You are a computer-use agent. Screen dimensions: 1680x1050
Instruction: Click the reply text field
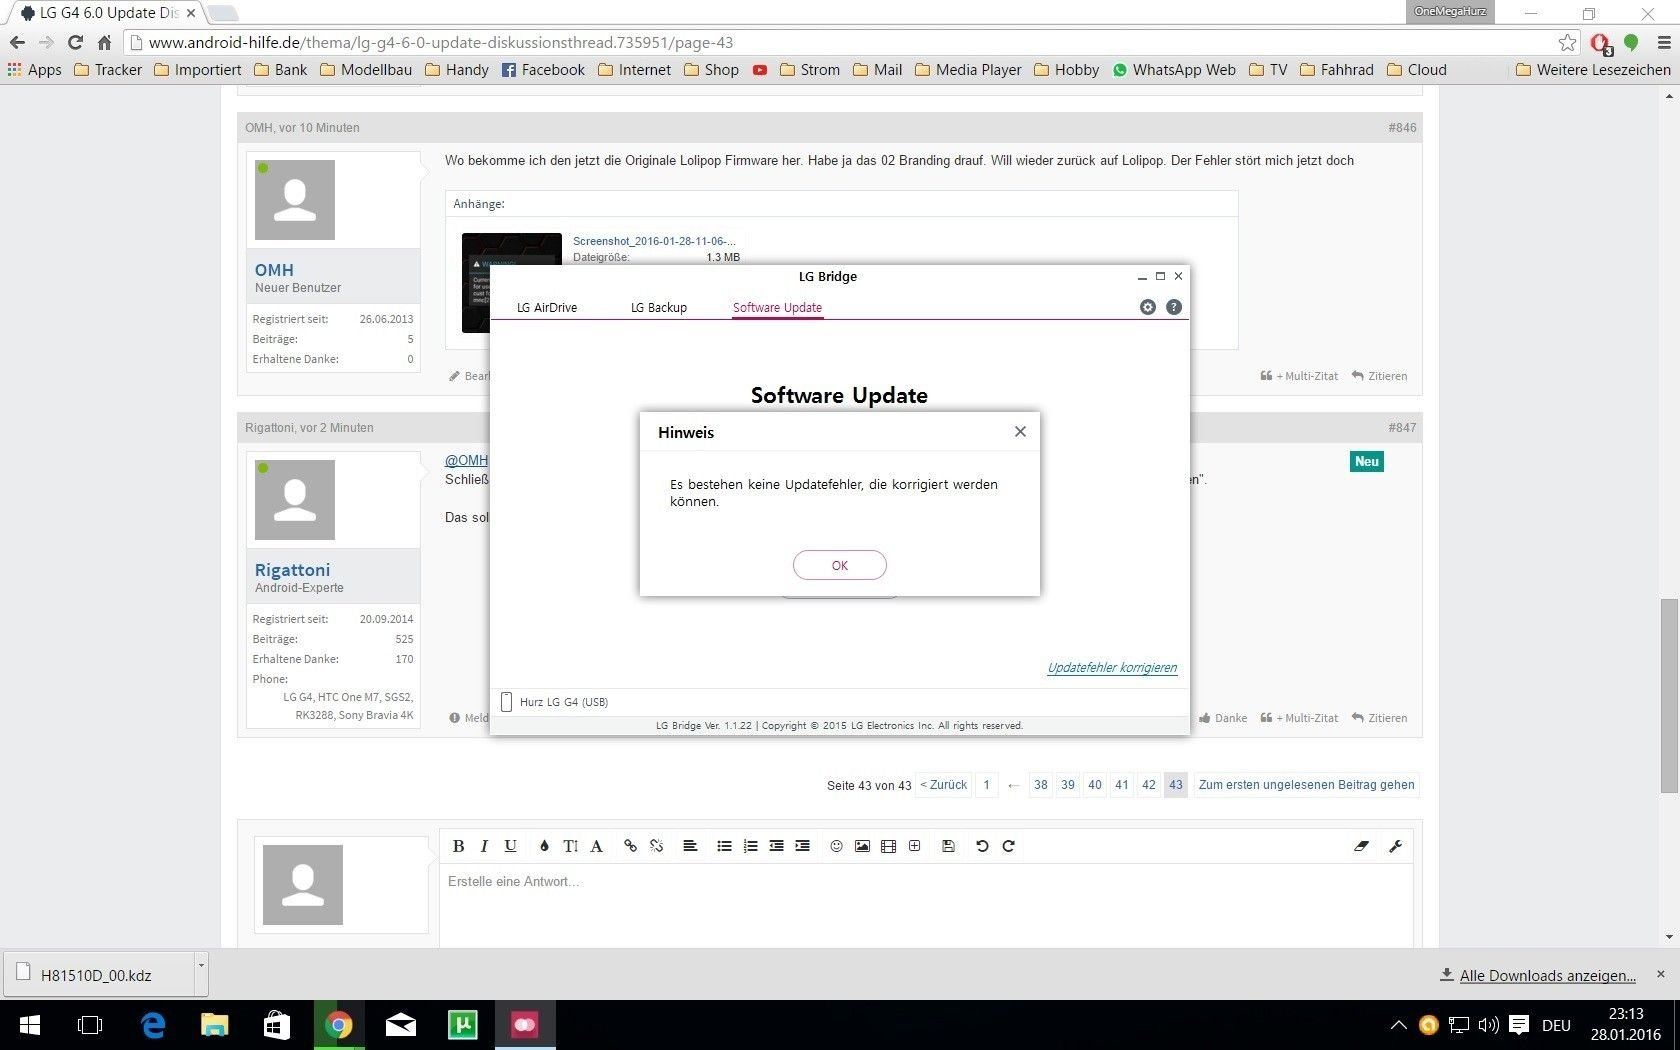[x=926, y=905]
